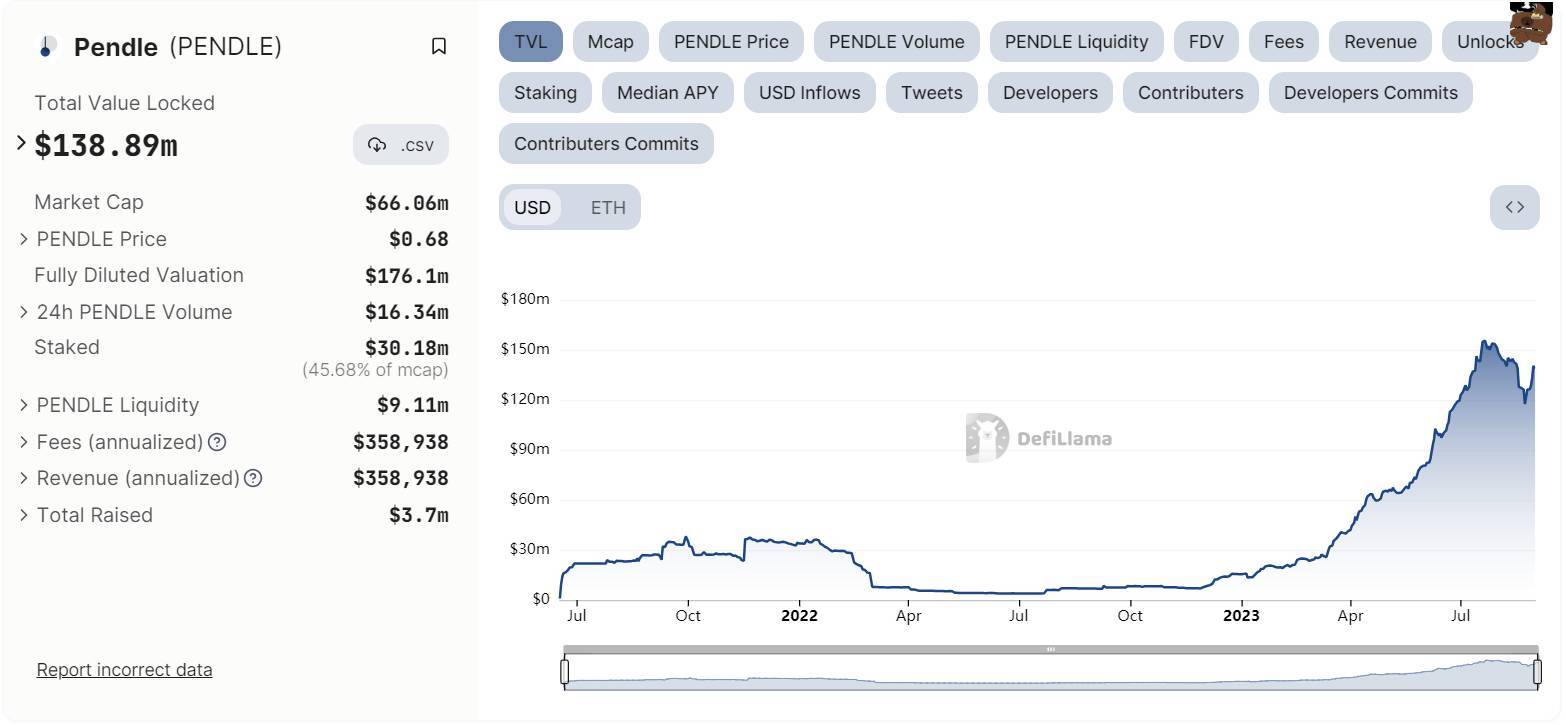
Task: Toggle the PENDLE Liquidity chart metric
Action: click(x=1076, y=42)
